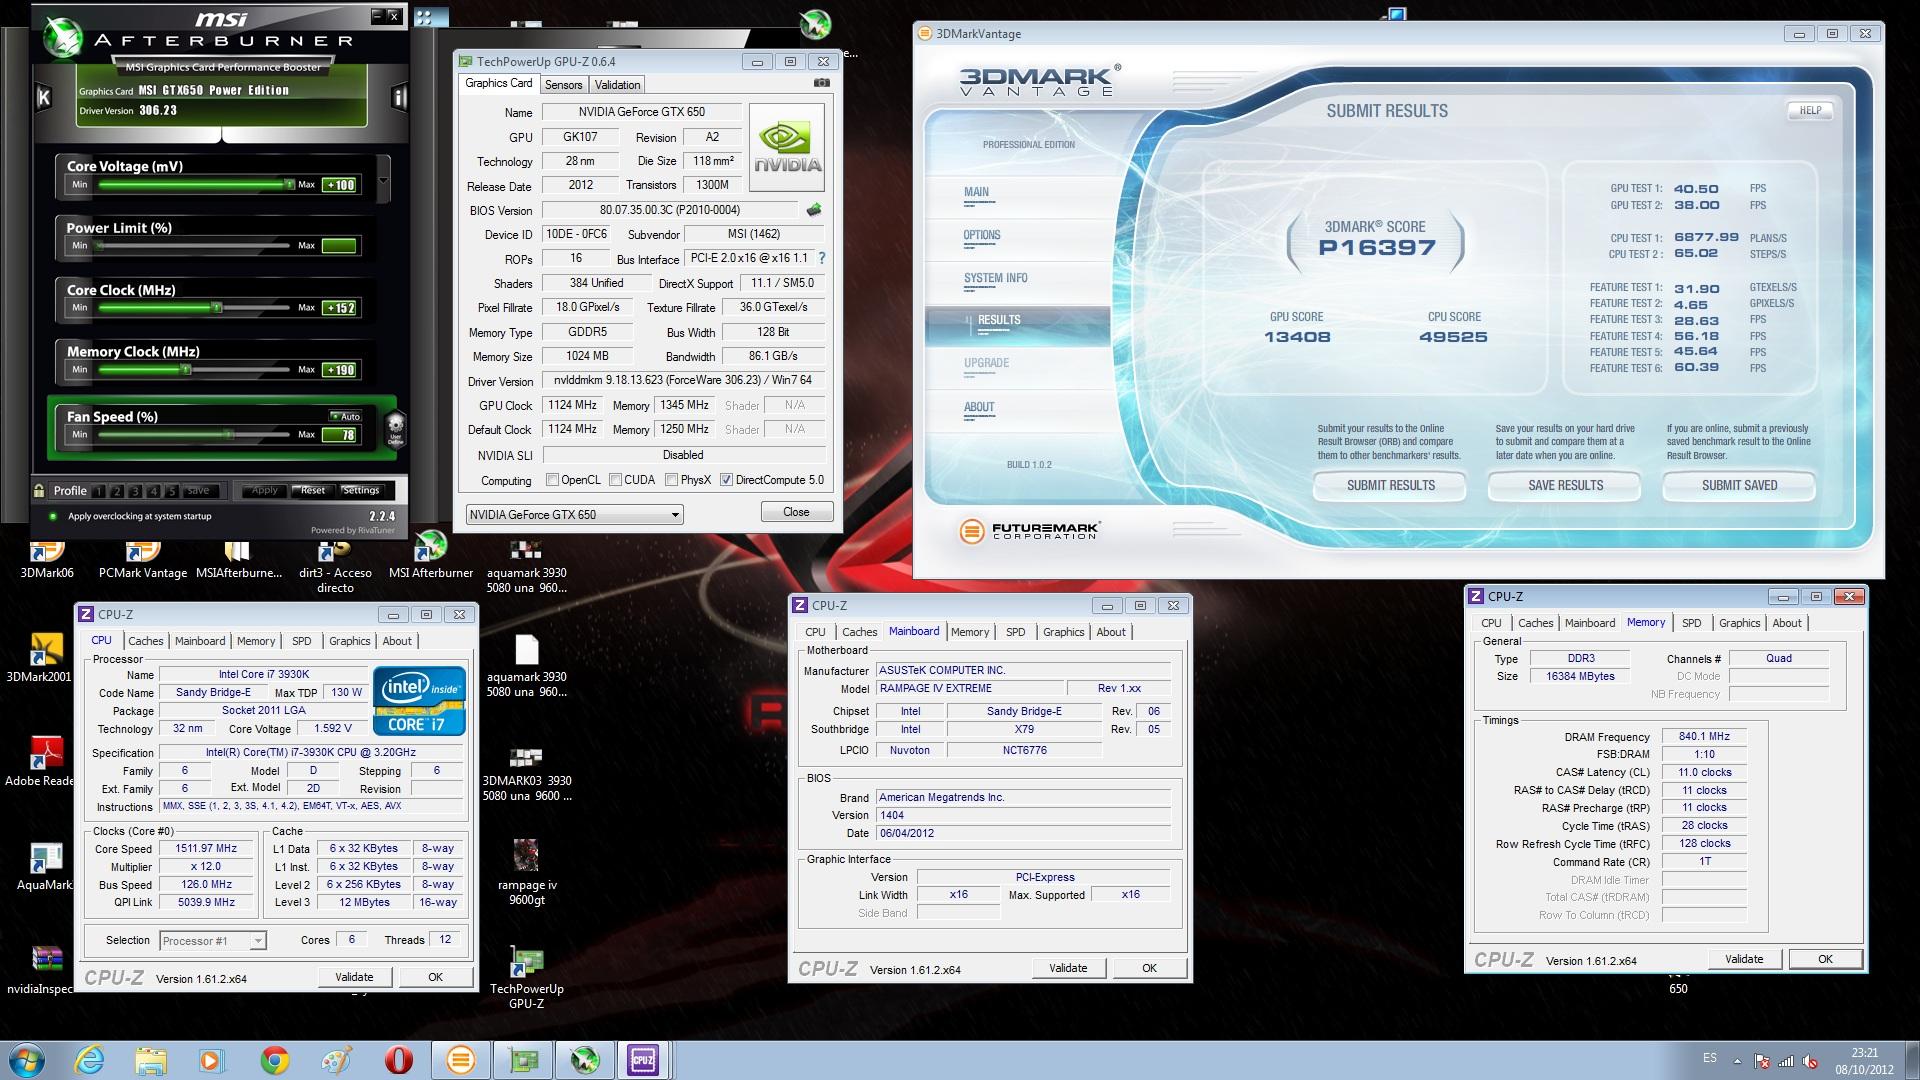Open Afterburner Settings button
The height and width of the screenshot is (1080, 1920).
click(x=361, y=491)
